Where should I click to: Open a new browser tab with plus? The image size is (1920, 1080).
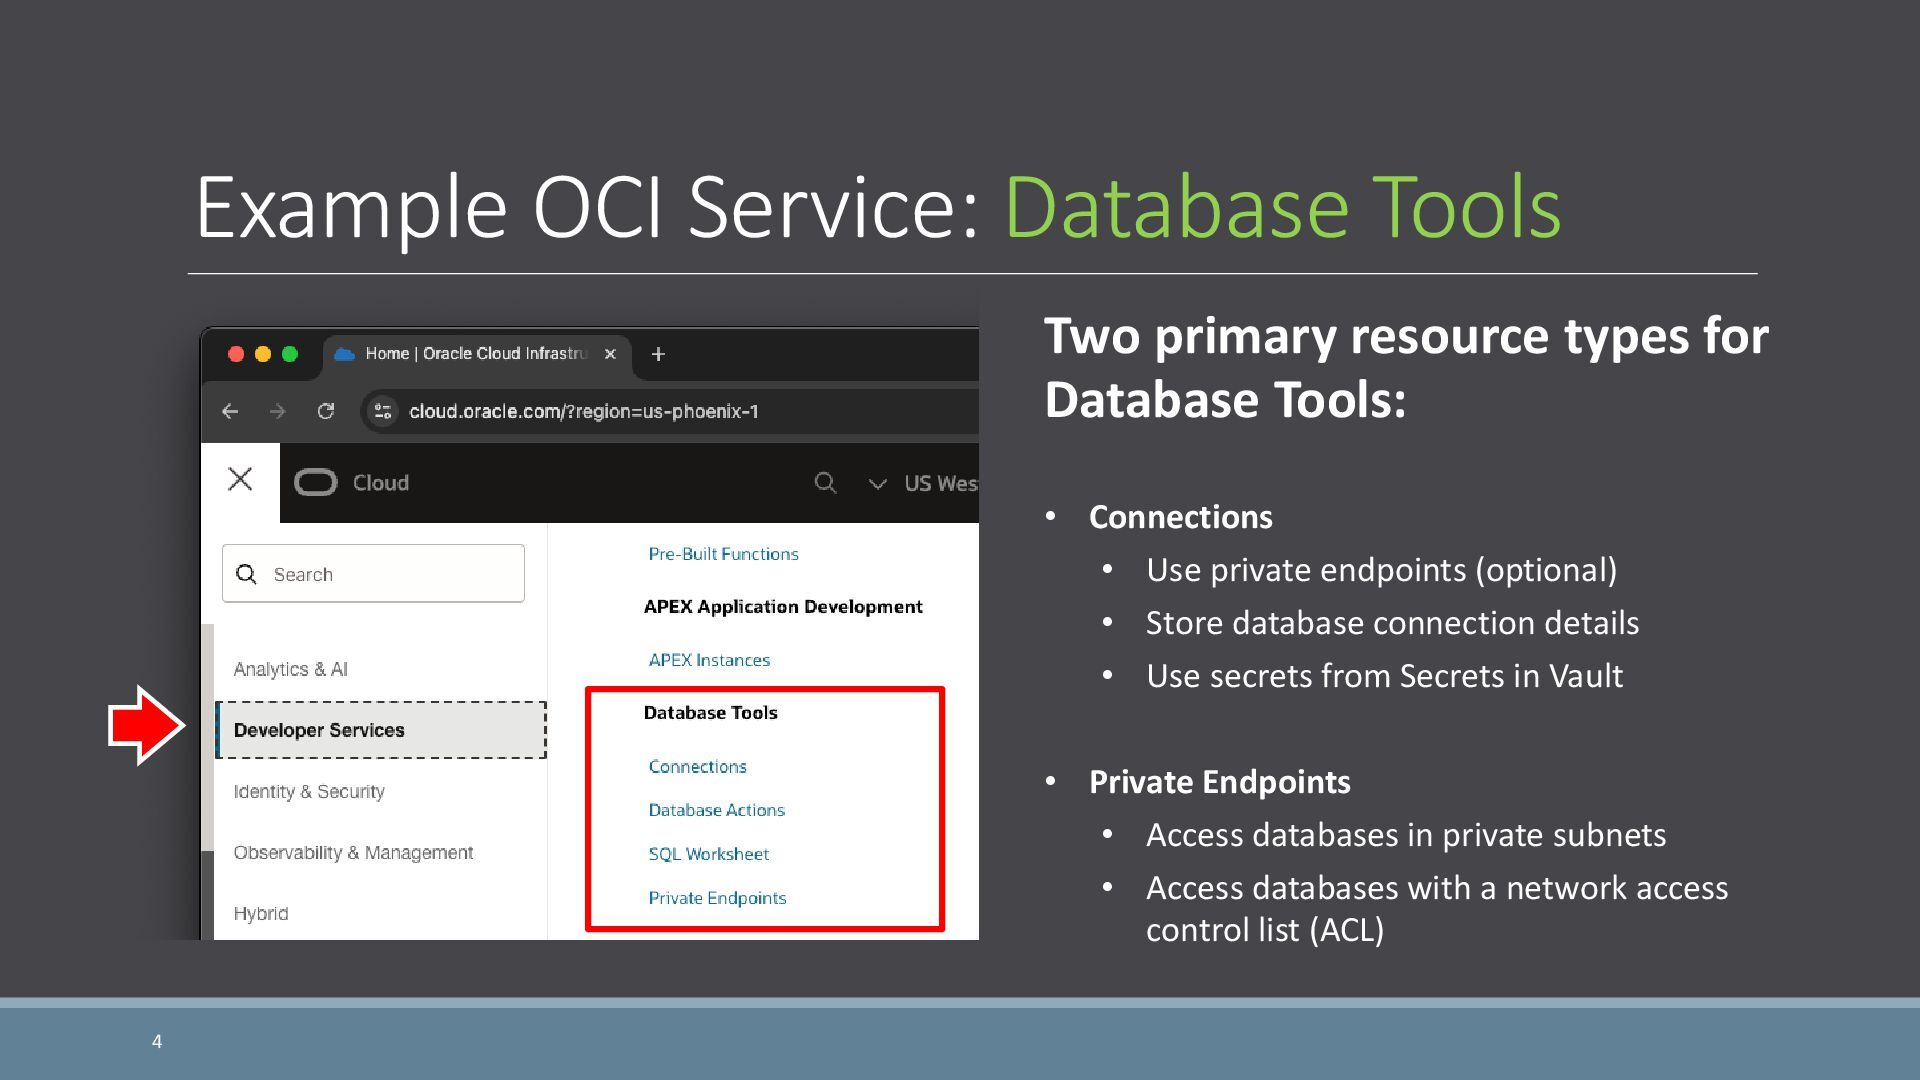(658, 354)
